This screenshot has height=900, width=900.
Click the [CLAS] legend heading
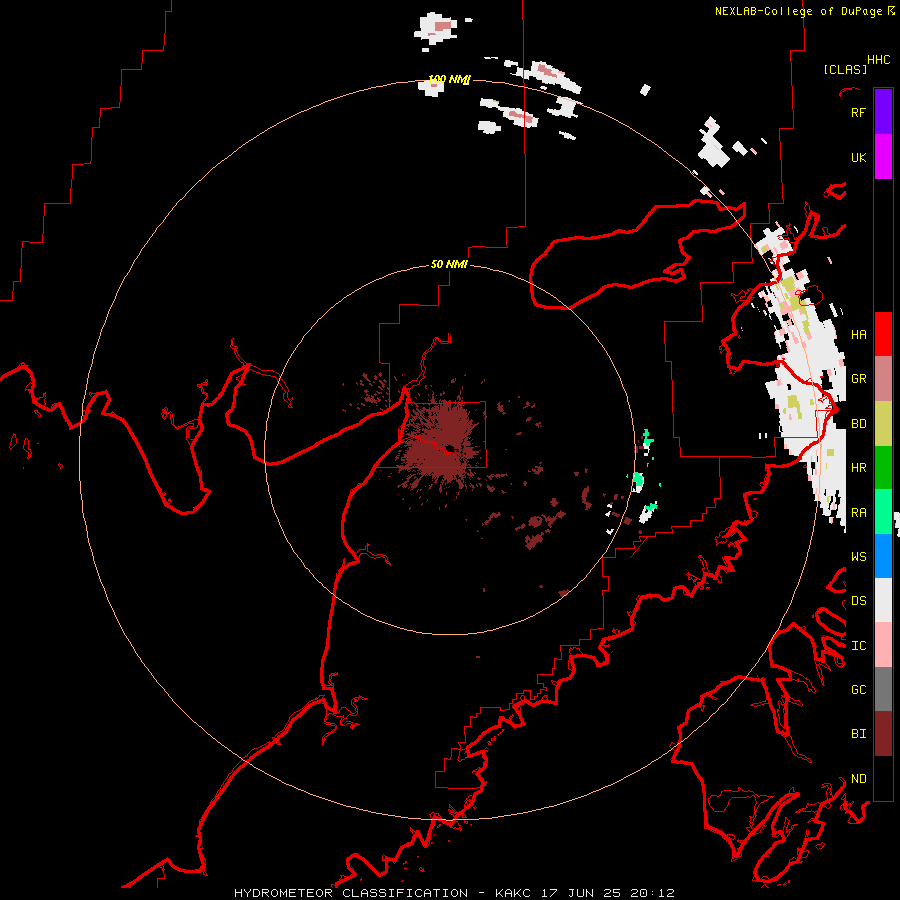pyautogui.click(x=845, y=69)
